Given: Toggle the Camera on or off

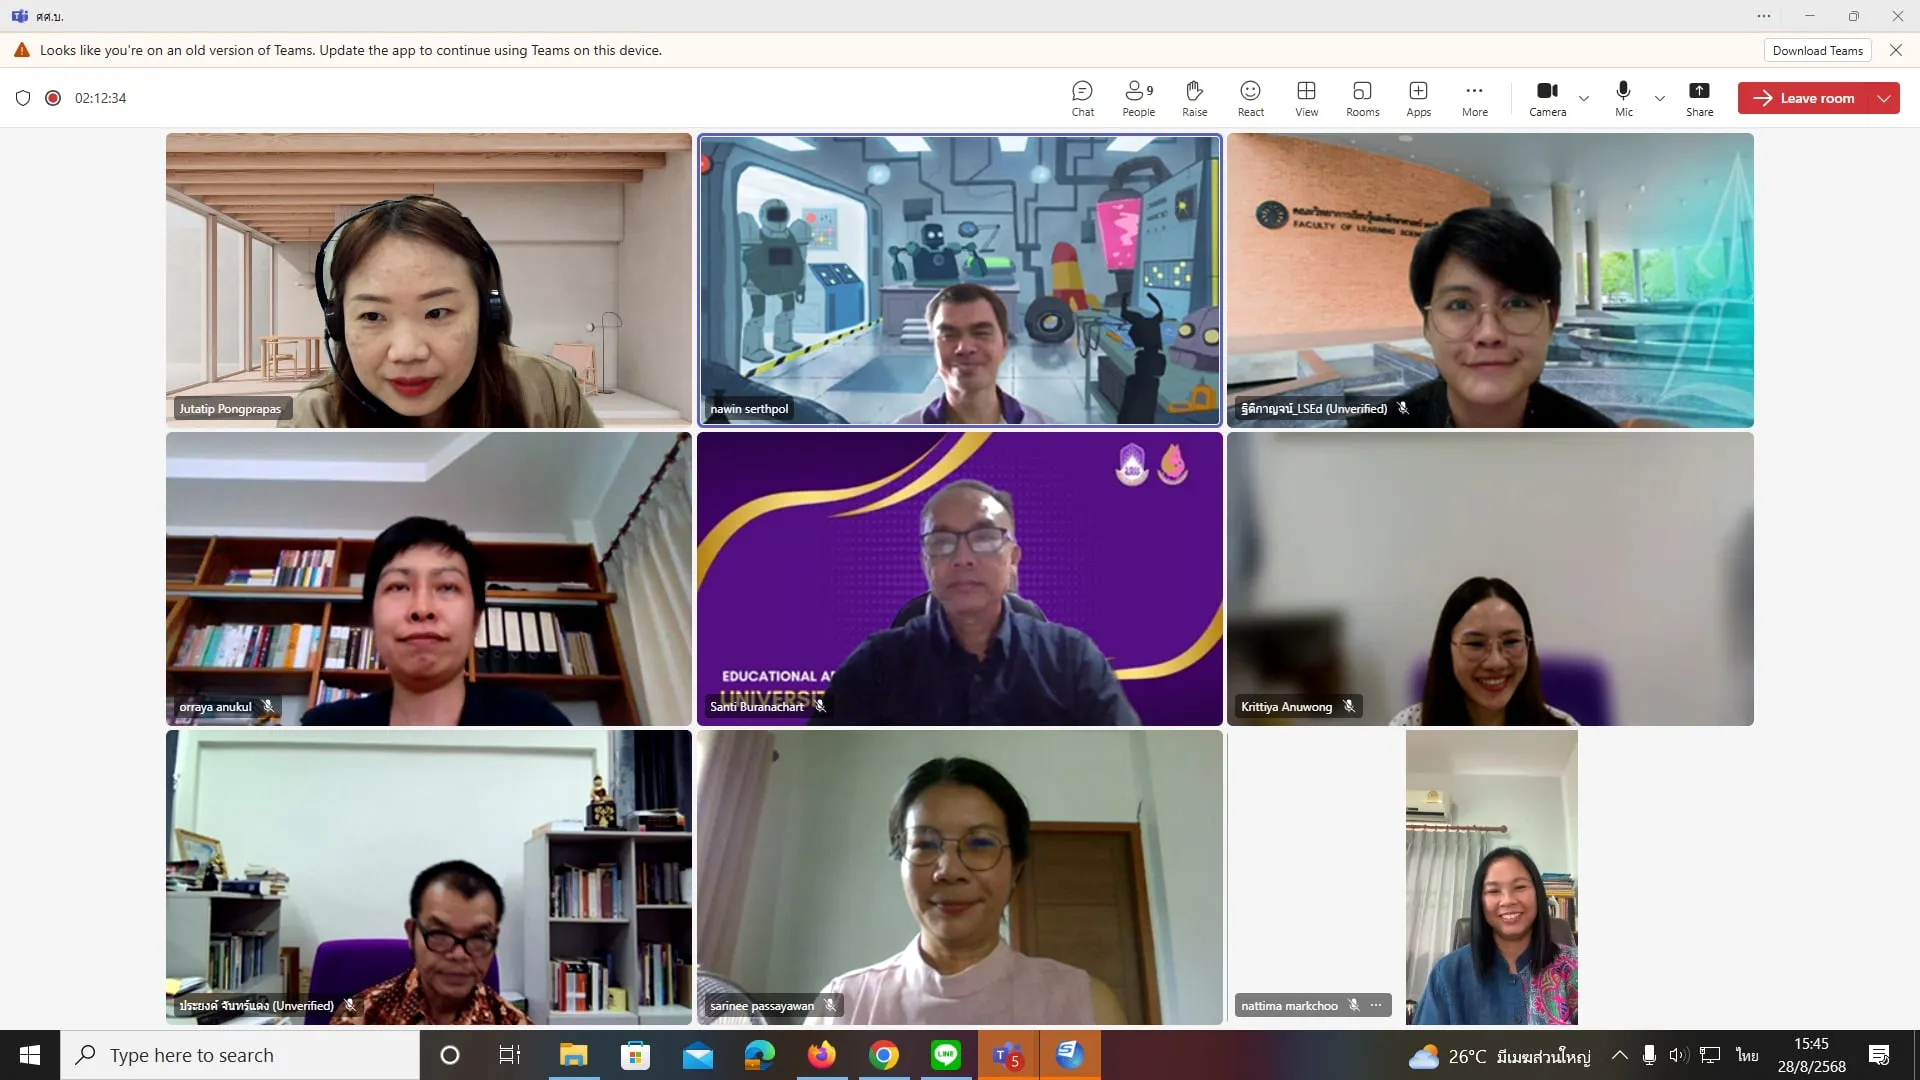Looking at the screenshot, I should [x=1547, y=98].
